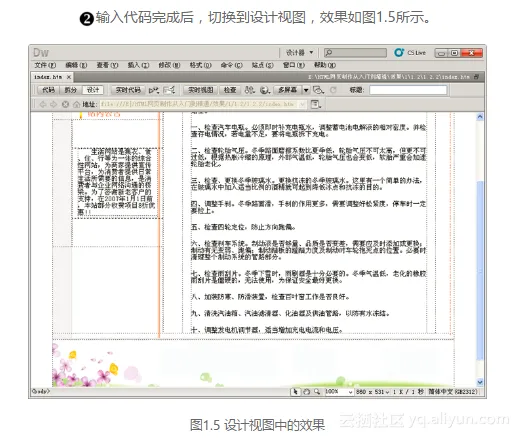This screenshot has height=439, width=520.
Task: Click the browser back arrow icon
Action: point(43,104)
